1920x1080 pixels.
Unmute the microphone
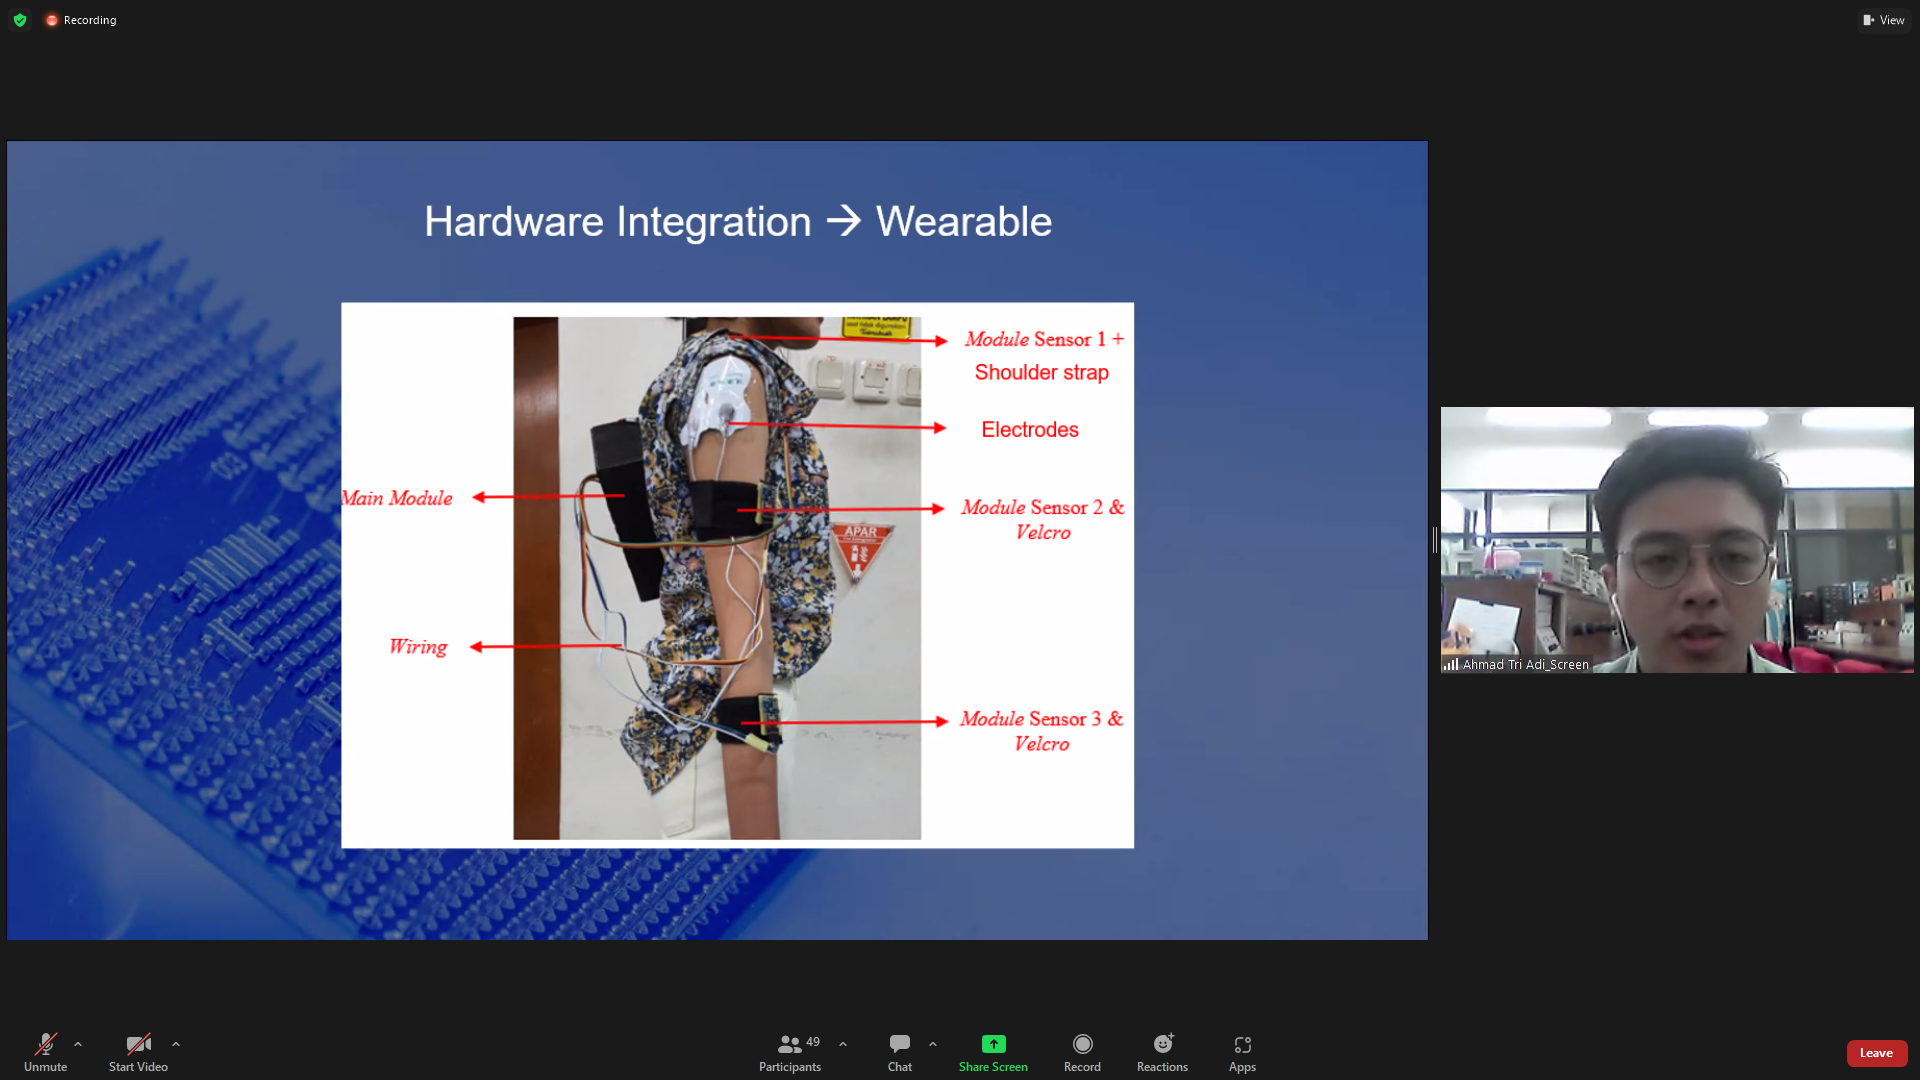pyautogui.click(x=45, y=1052)
